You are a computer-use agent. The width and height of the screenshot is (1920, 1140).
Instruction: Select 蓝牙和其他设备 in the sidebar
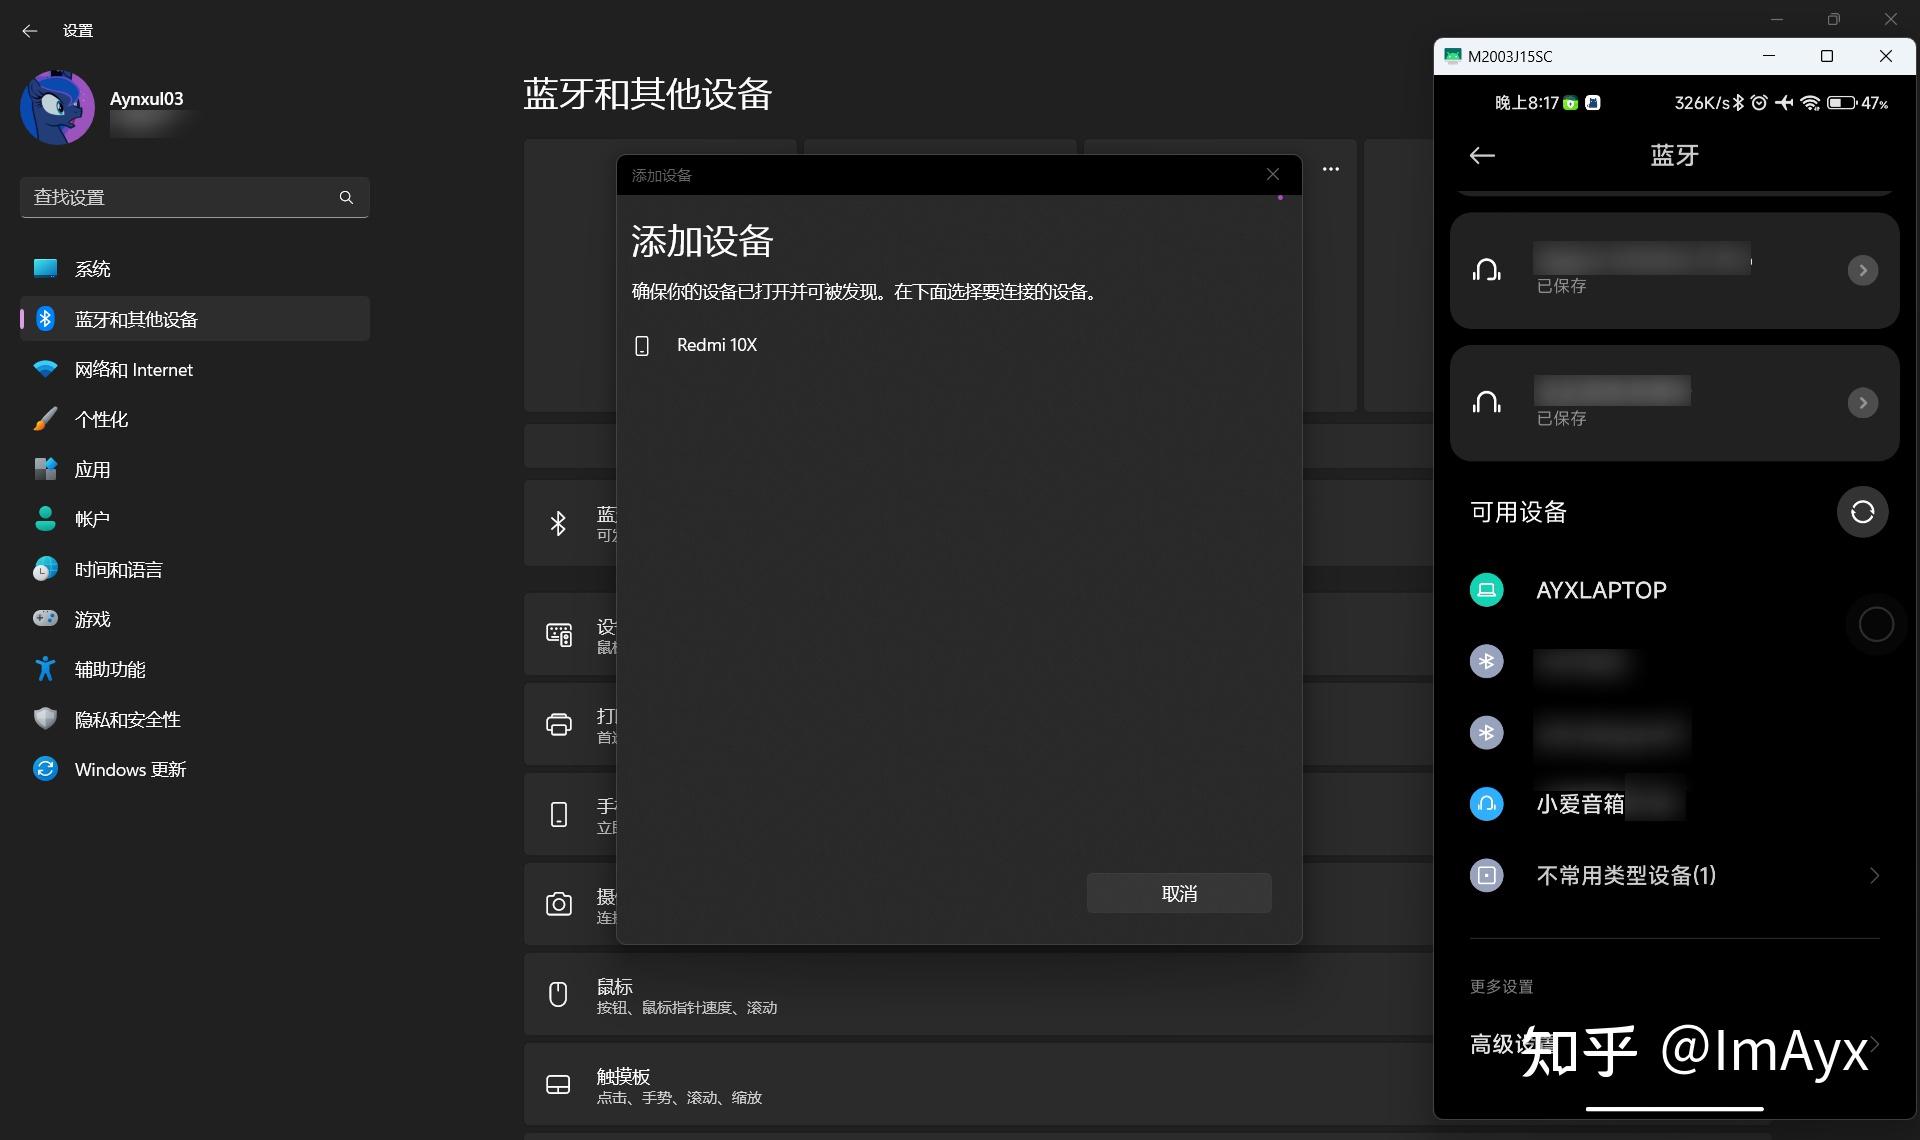pyautogui.click(x=195, y=318)
